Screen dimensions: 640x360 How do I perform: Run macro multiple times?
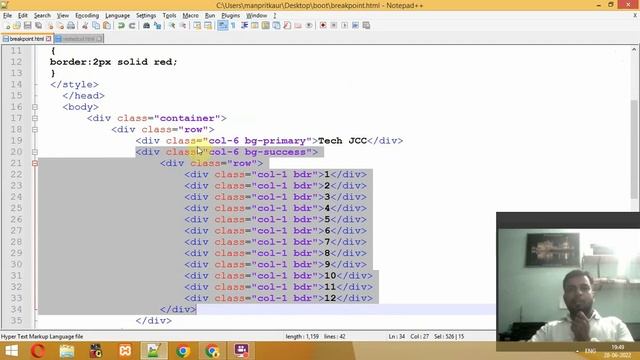point(356,26)
